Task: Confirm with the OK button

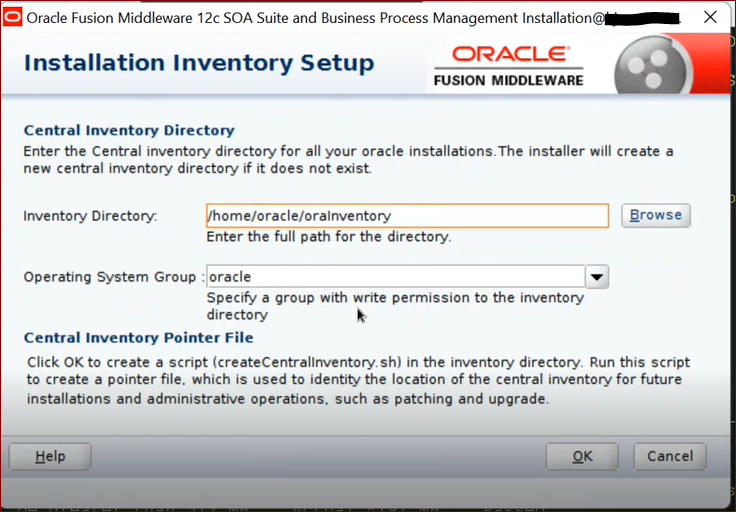Action: coord(582,456)
